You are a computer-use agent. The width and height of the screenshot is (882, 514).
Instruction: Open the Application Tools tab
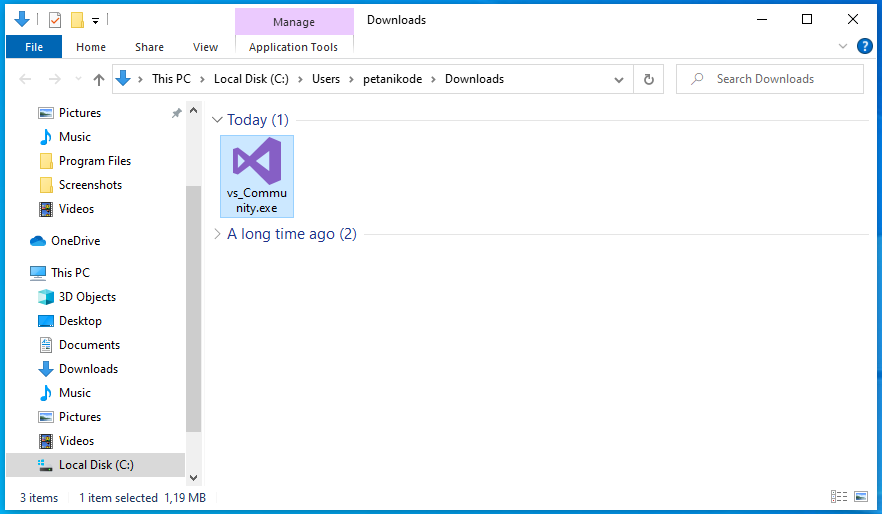[x=294, y=47]
